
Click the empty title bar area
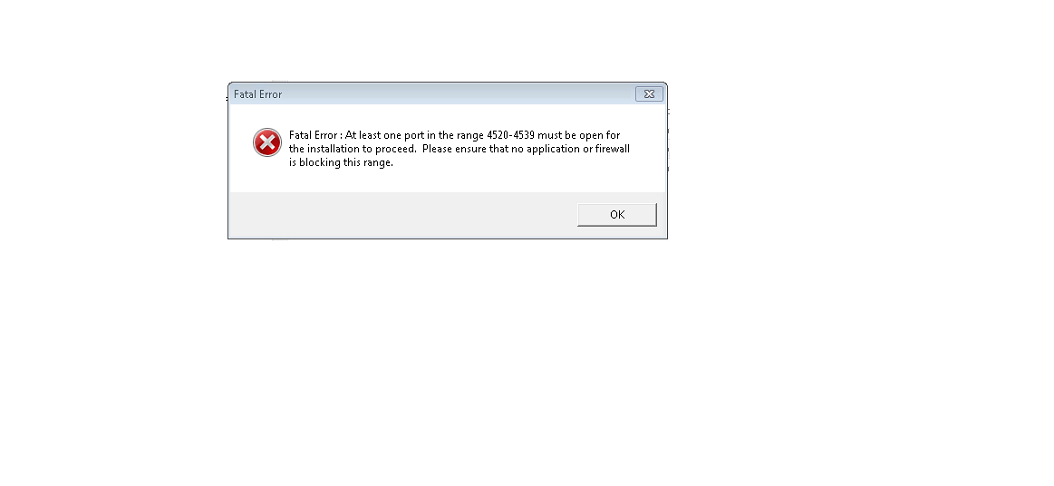(457, 94)
